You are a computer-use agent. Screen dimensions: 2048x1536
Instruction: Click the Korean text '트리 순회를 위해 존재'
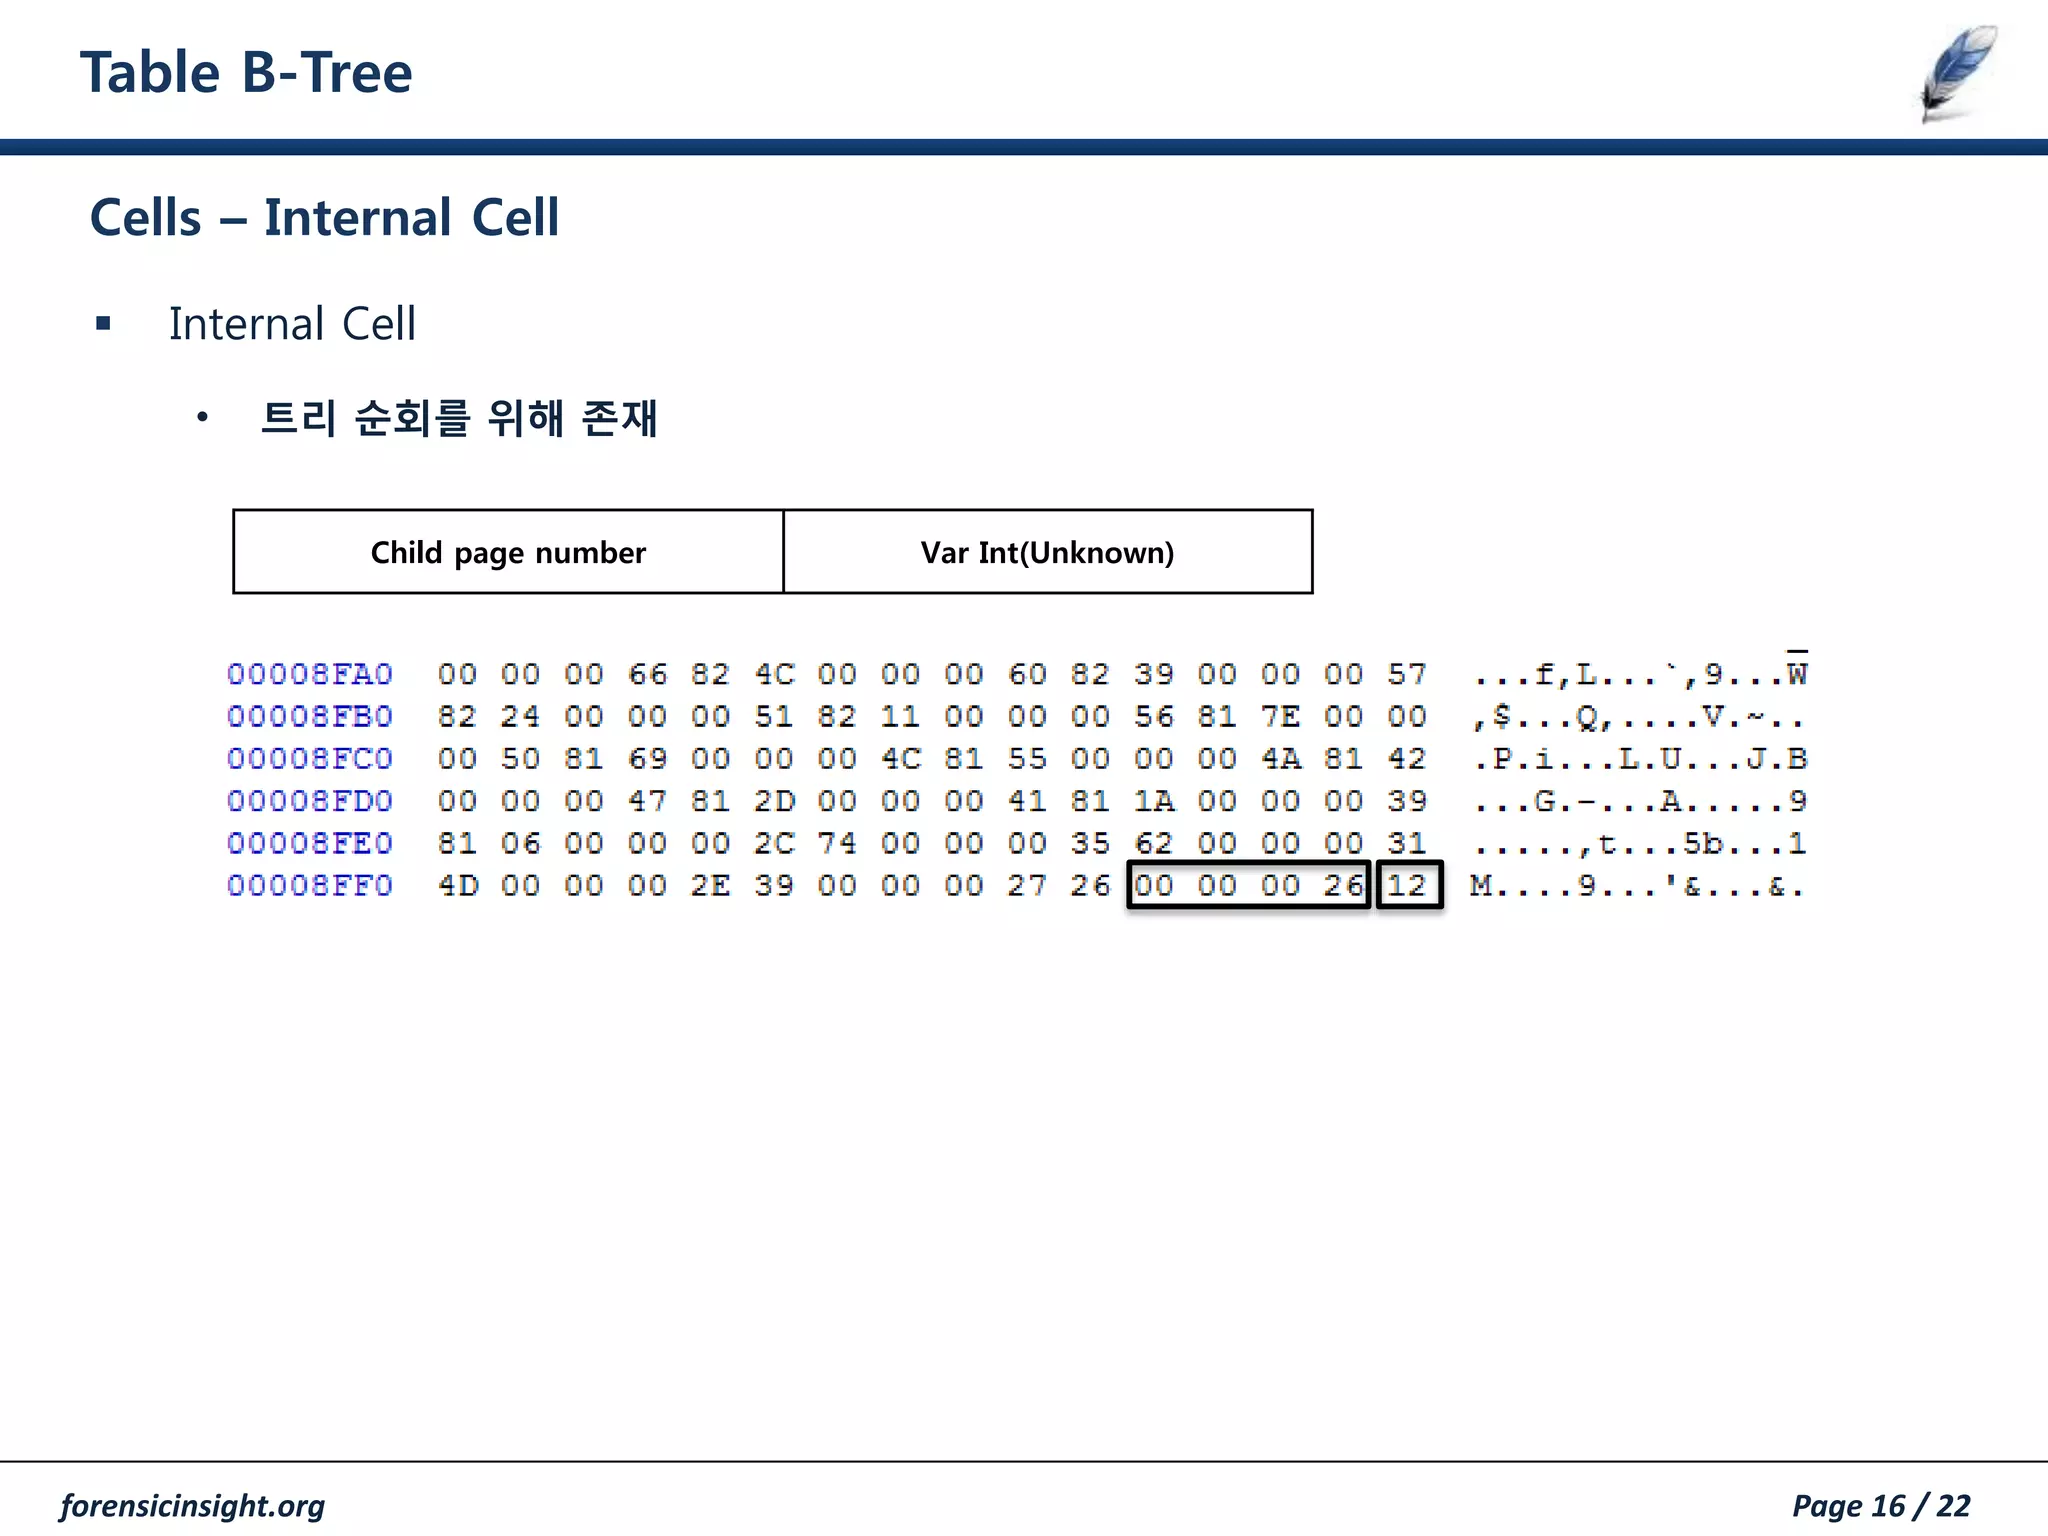click(459, 418)
